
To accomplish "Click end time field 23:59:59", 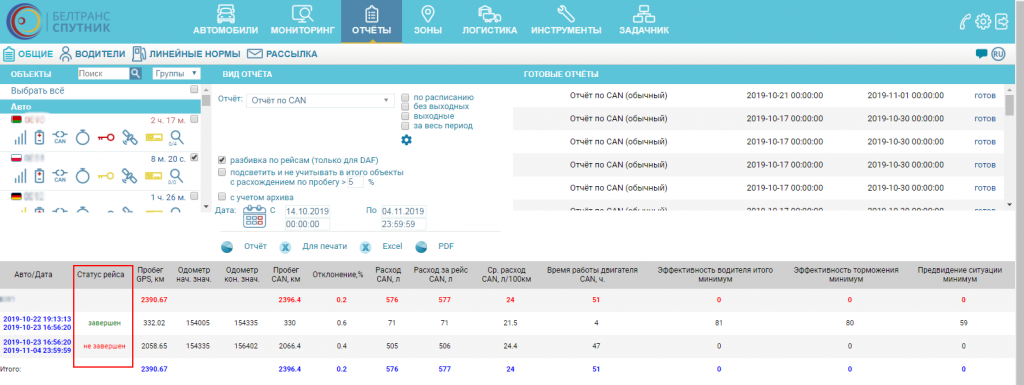I will (x=404, y=224).
